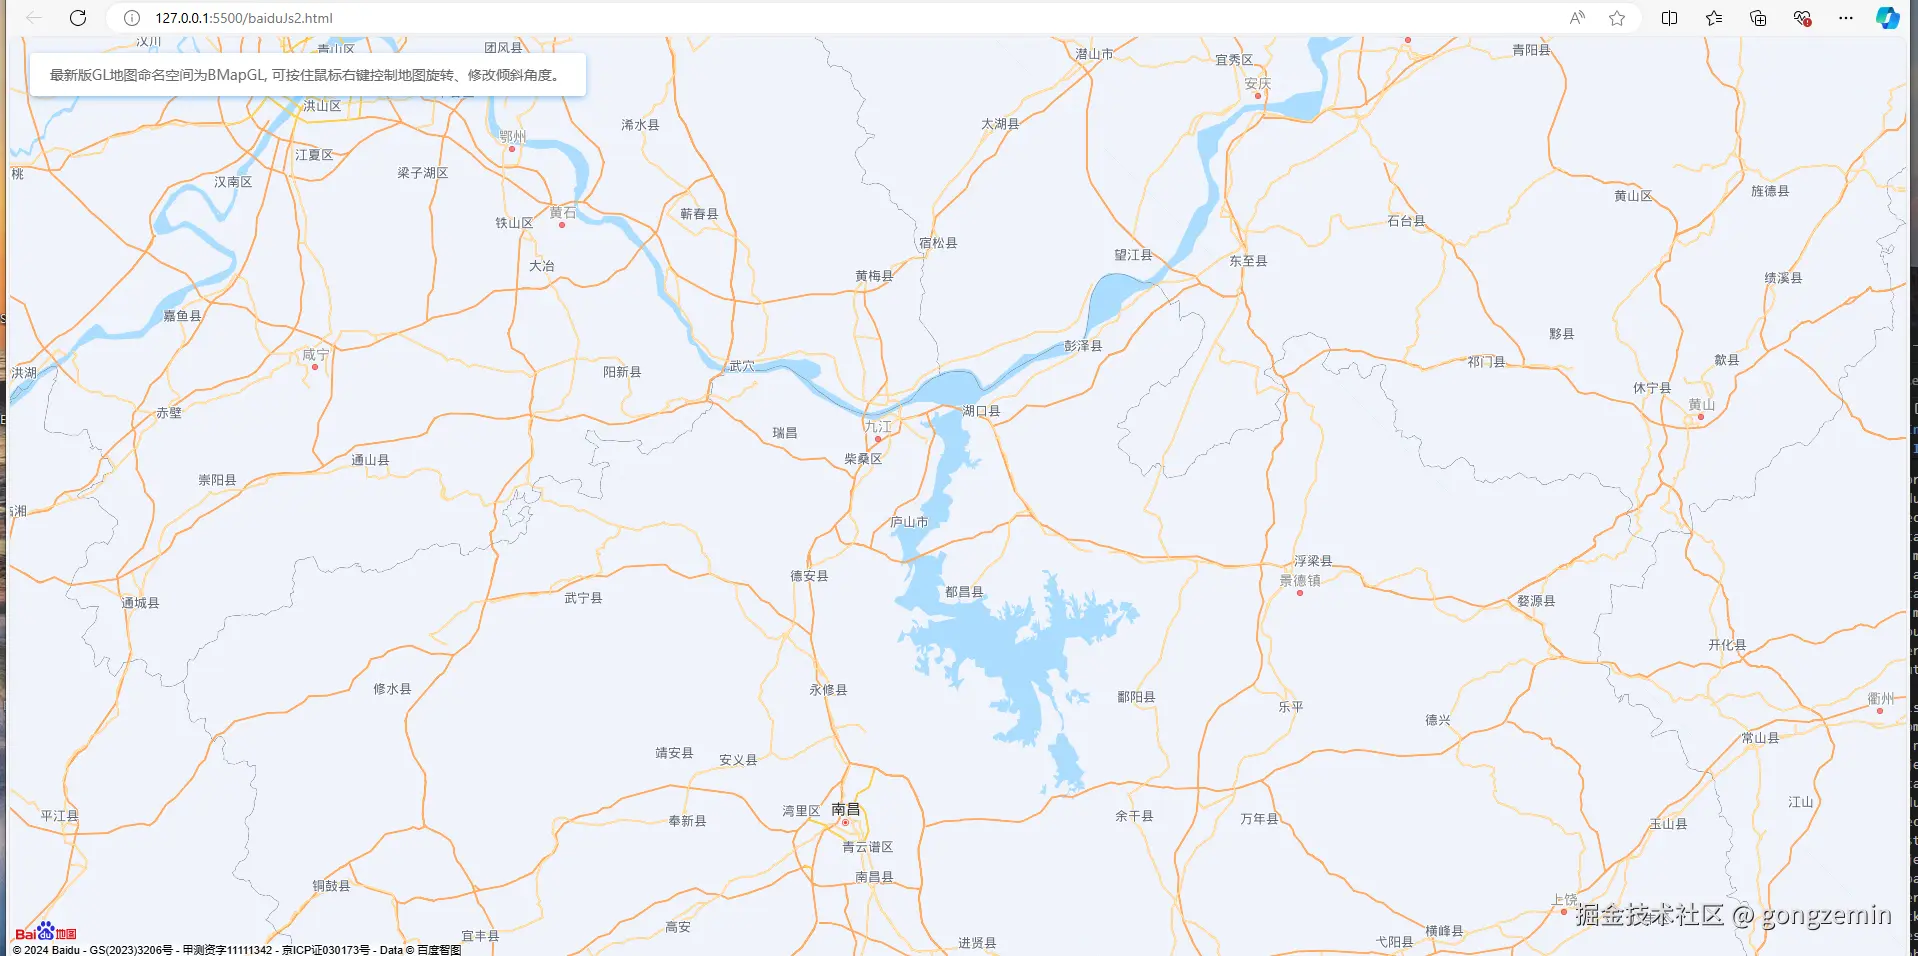The height and width of the screenshot is (956, 1918).
Task: Click the 九江 city marker
Action: tap(878, 439)
